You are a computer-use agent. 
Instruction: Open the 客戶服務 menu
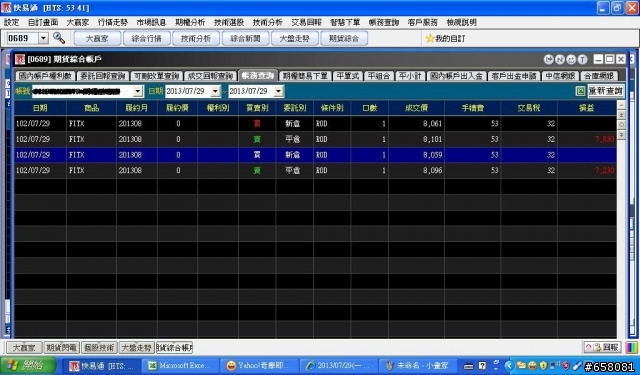point(422,22)
